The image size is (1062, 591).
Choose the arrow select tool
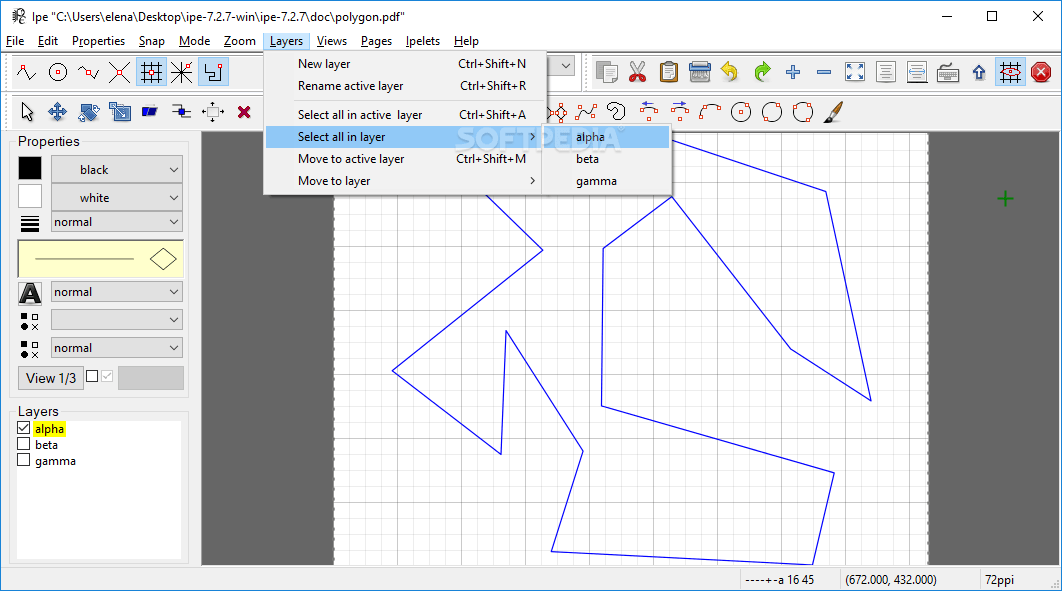pyautogui.click(x=26, y=112)
